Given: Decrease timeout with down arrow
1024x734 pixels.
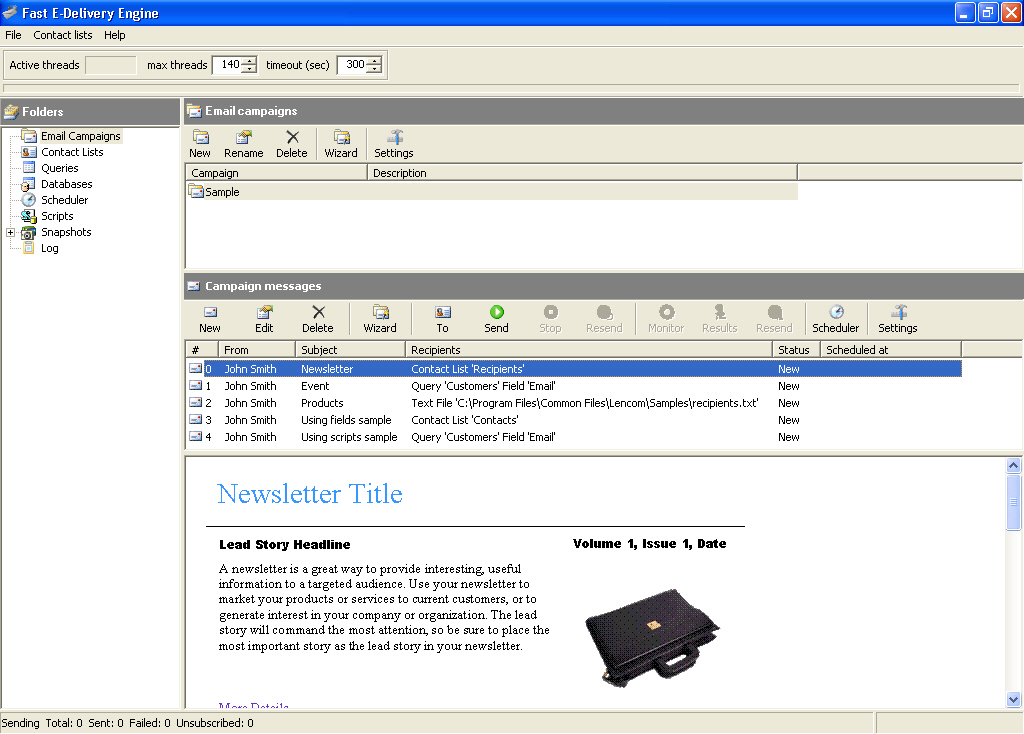Looking at the screenshot, I should 374,69.
